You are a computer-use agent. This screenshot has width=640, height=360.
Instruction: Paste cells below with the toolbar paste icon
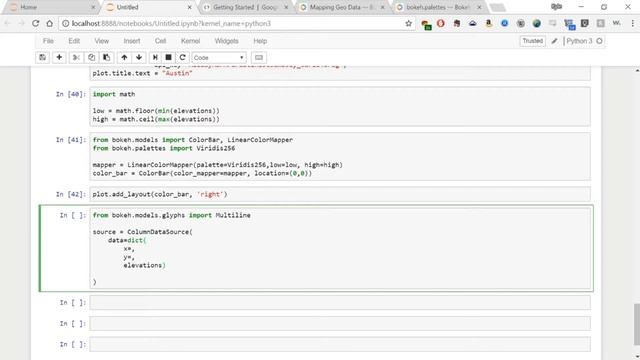click(107, 58)
